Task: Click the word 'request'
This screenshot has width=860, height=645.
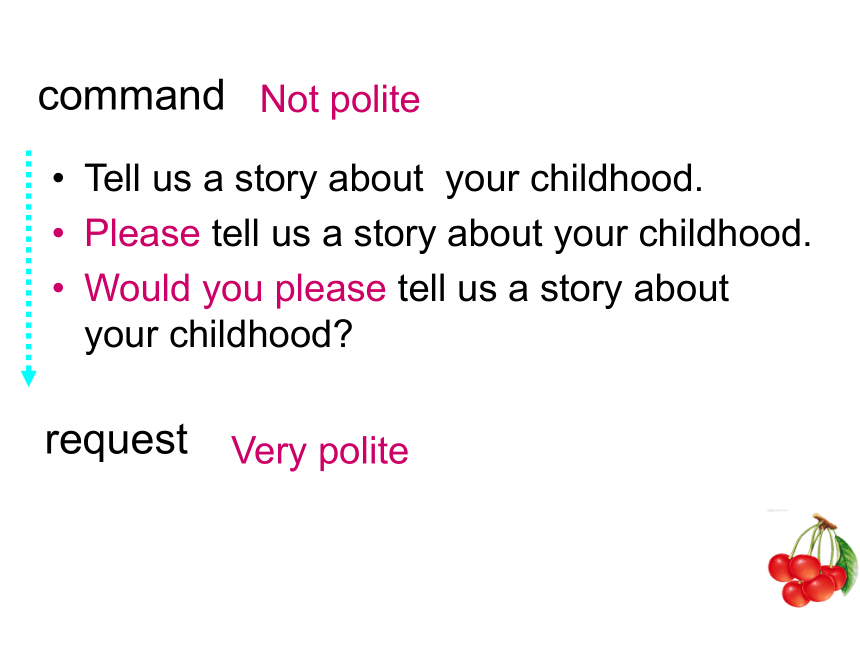Action: click(x=116, y=441)
